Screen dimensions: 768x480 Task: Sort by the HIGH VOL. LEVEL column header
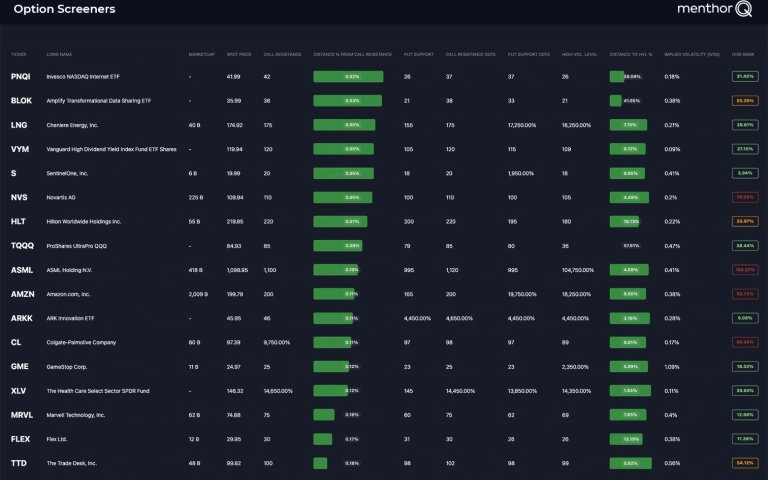579,54
